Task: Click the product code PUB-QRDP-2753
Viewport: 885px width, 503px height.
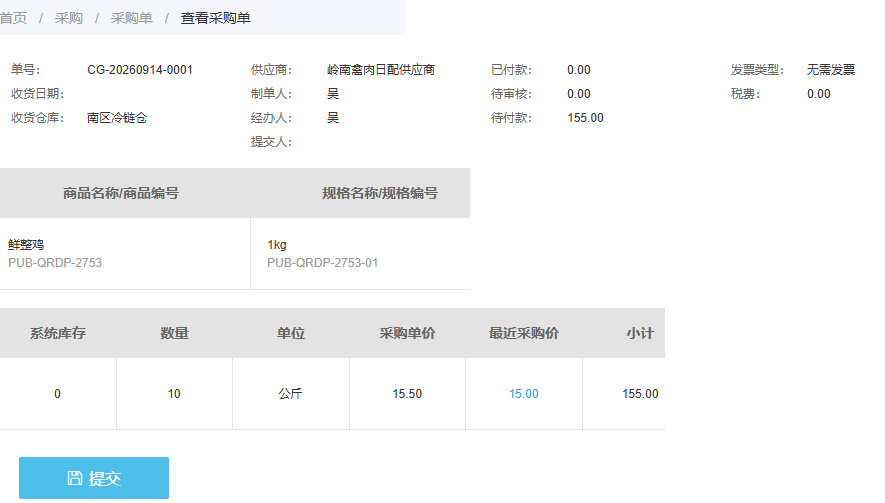Action: [x=55, y=263]
